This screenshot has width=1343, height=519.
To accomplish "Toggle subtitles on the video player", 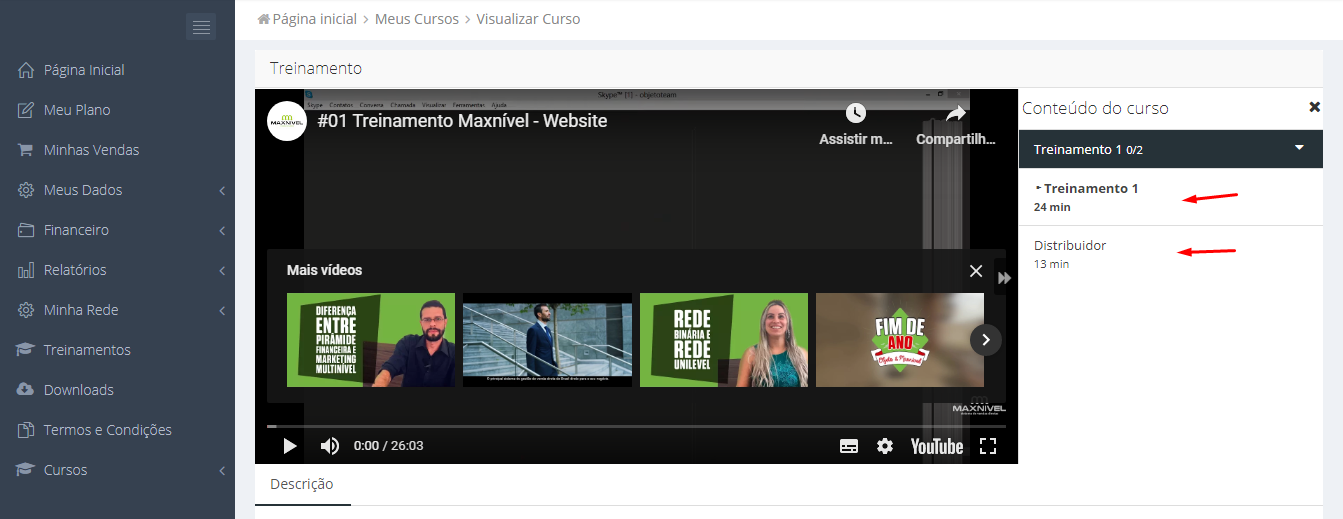I will [849, 446].
